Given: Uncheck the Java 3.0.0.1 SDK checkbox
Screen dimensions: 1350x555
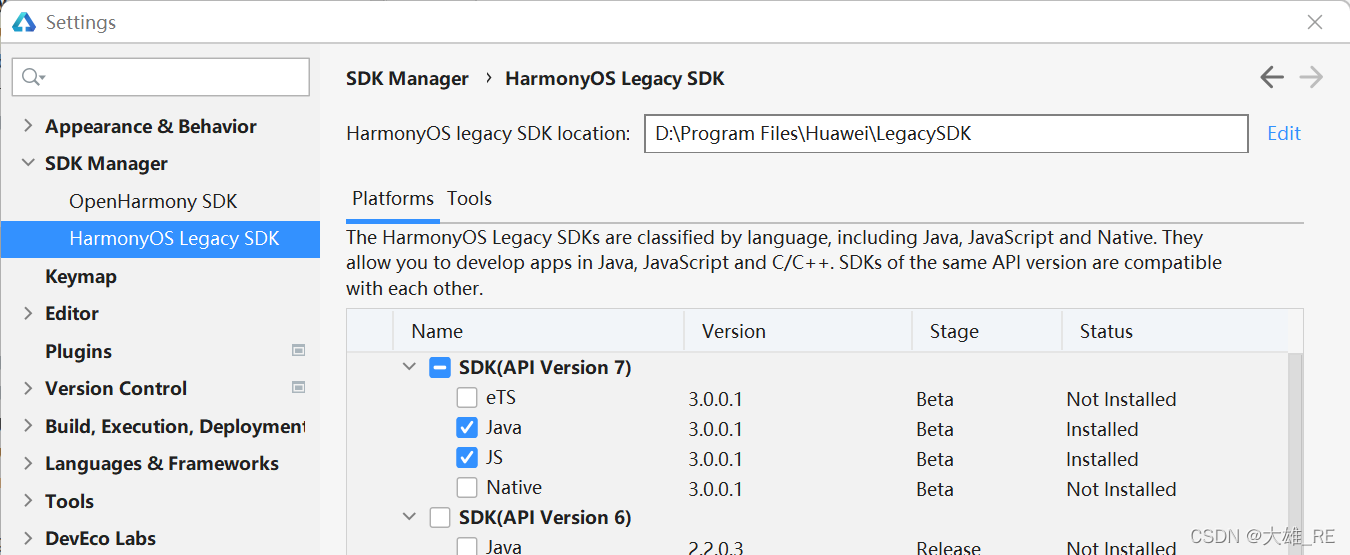Looking at the screenshot, I should point(467,428).
